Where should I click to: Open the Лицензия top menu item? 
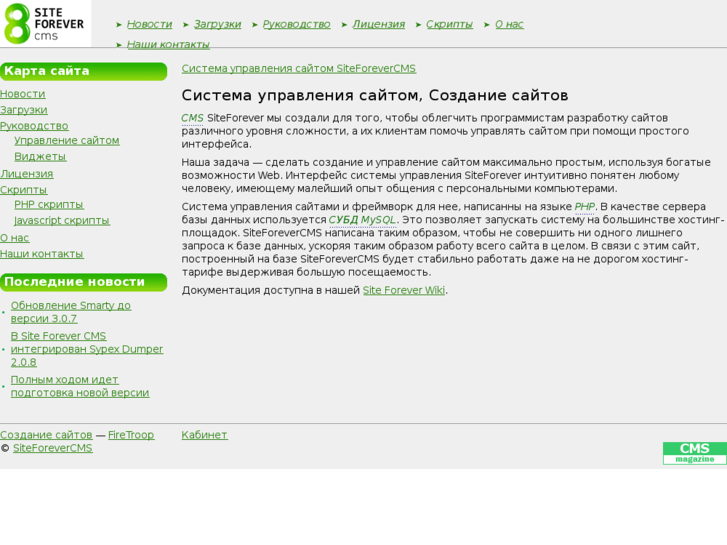(x=378, y=24)
